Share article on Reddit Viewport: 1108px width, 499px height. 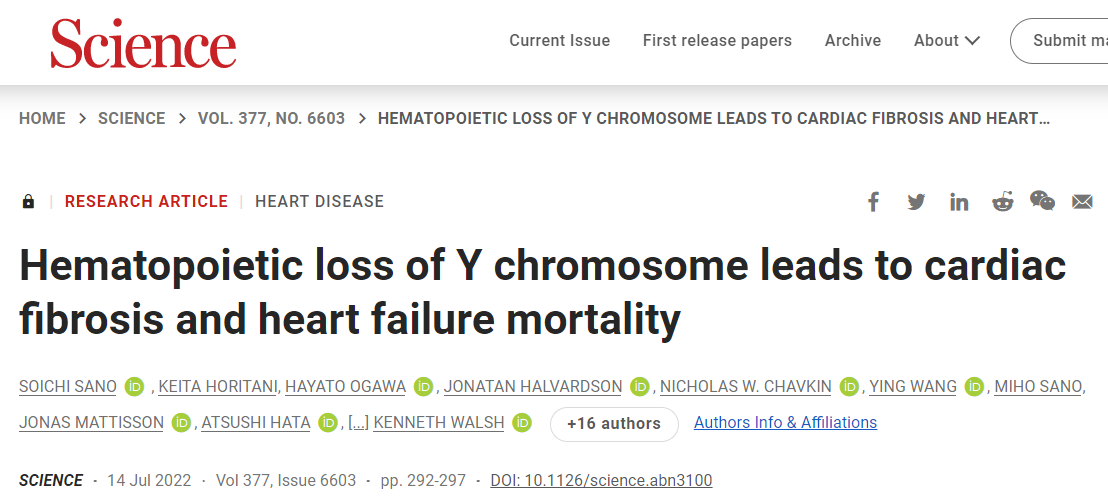pos(1002,202)
